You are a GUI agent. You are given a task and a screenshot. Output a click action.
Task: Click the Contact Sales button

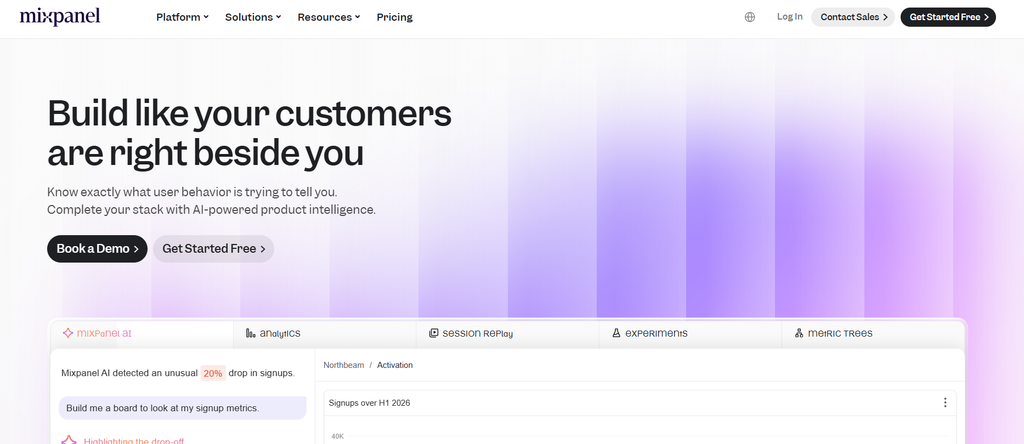pyautogui.click(x=853, y=17)
